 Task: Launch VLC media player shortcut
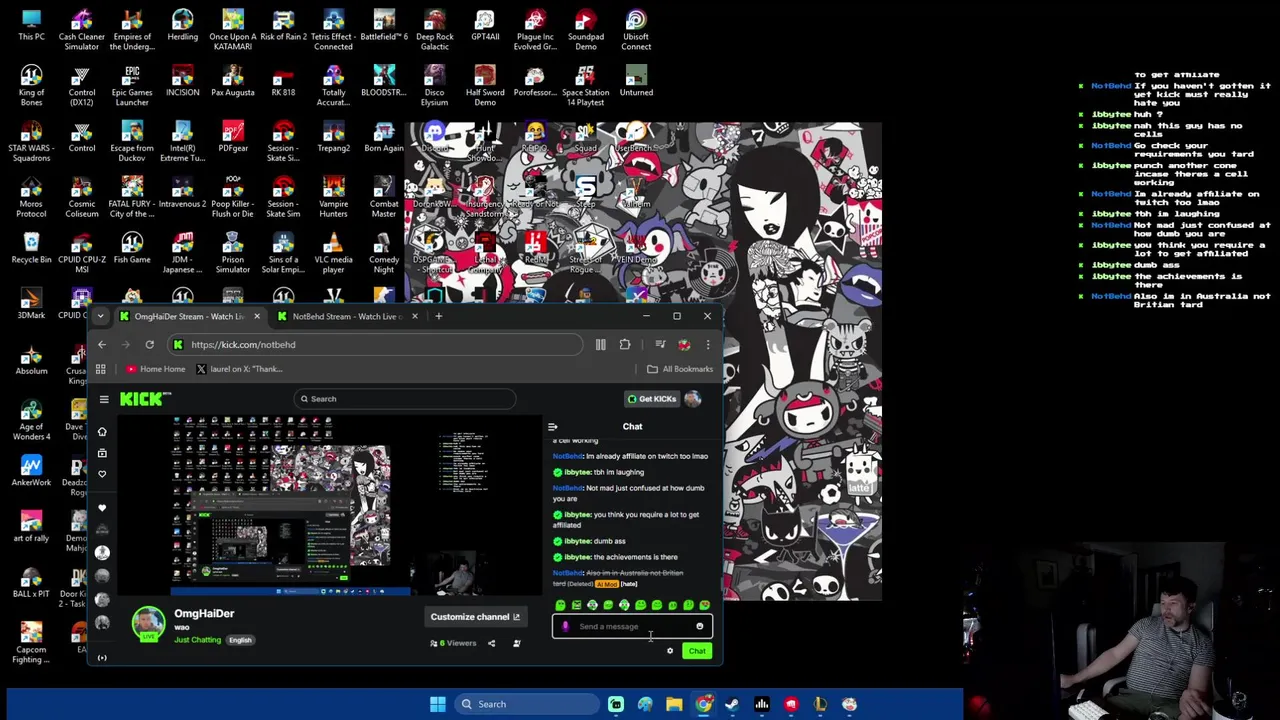click(x=334, y=254)
